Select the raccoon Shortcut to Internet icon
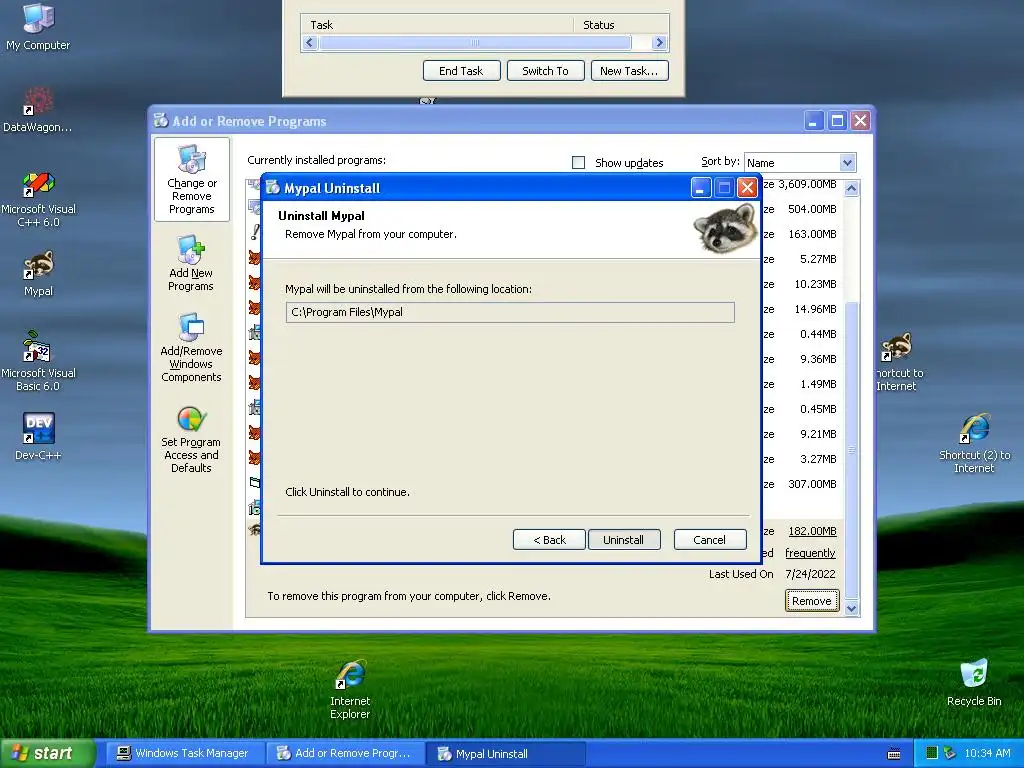The width and height of the screenshot is (1024, 768). (898, 361)
